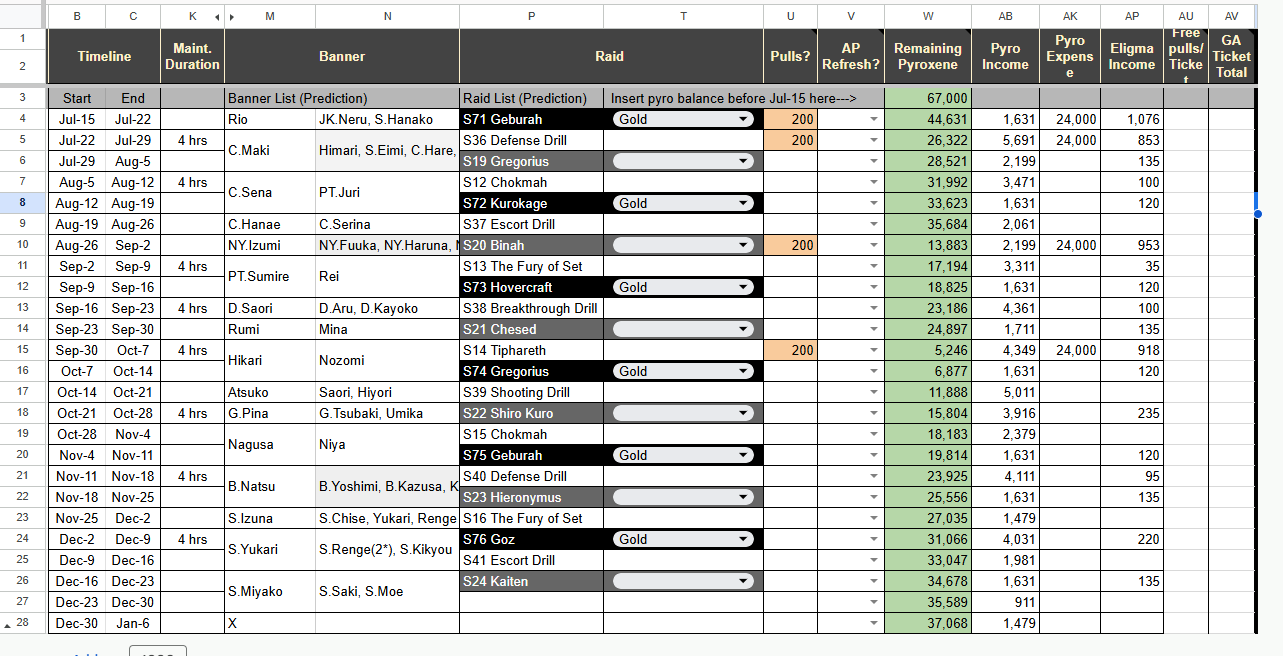Click the C.Maki banner cell
Viewport: 1283px width, 656px height.
pyautogui.click(x=270, y=151)
